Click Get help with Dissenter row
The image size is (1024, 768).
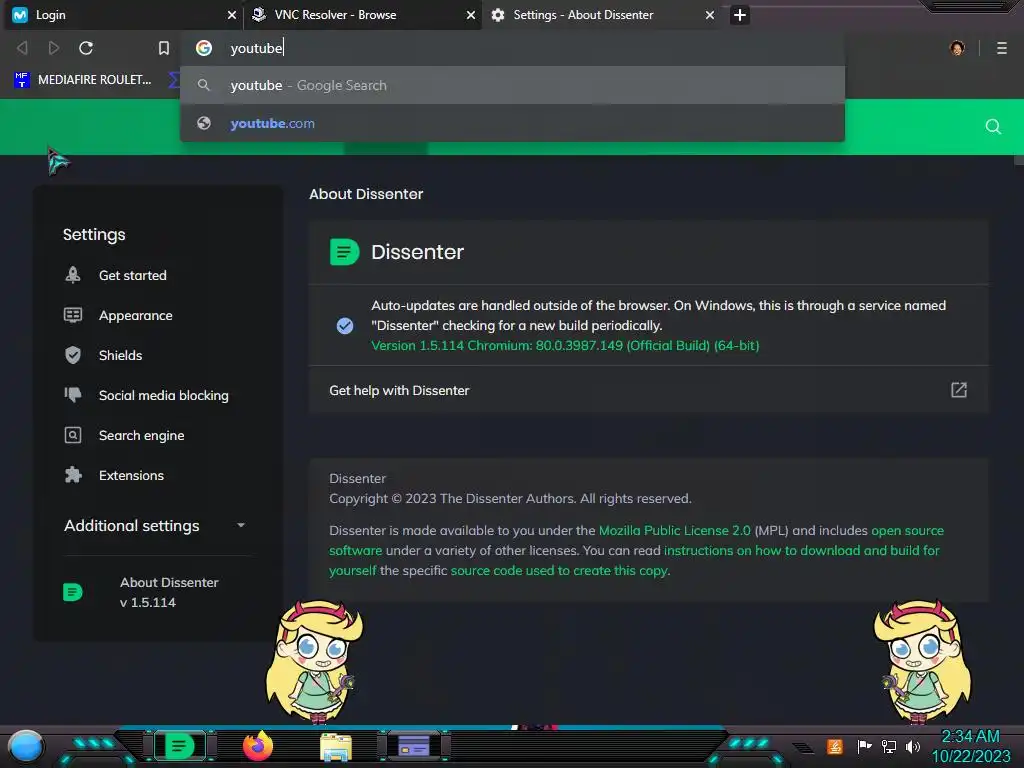648,390
